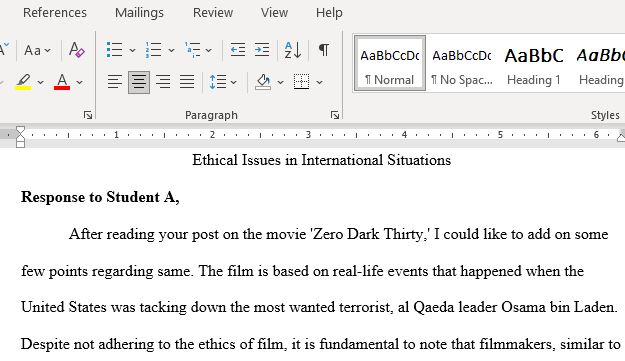Open text highlight color dropdown
The image size is (625, 361).
40,82
